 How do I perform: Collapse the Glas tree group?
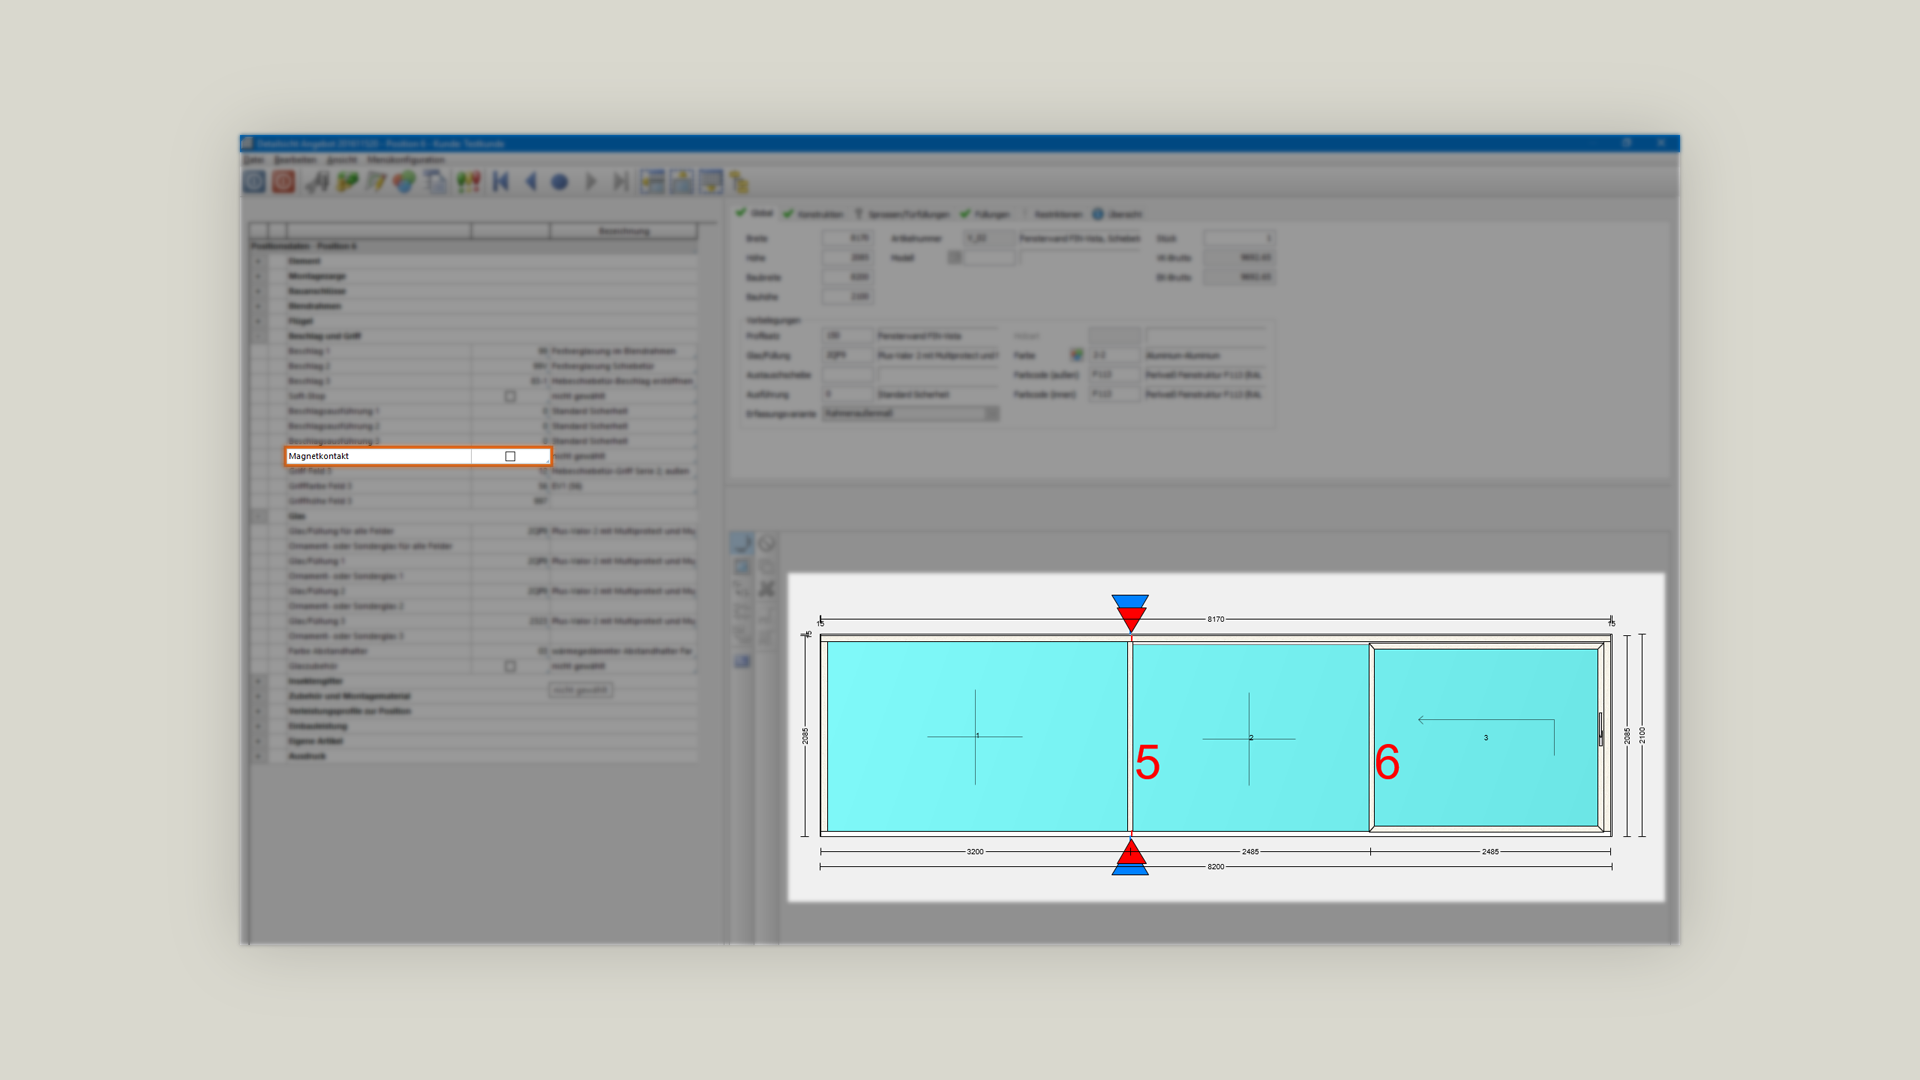(258, 516)
